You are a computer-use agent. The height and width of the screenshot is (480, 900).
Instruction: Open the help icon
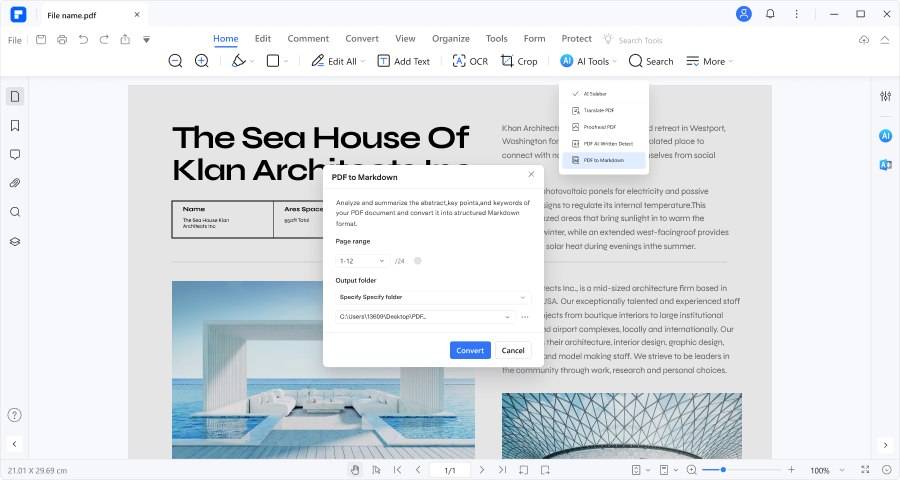14,415
